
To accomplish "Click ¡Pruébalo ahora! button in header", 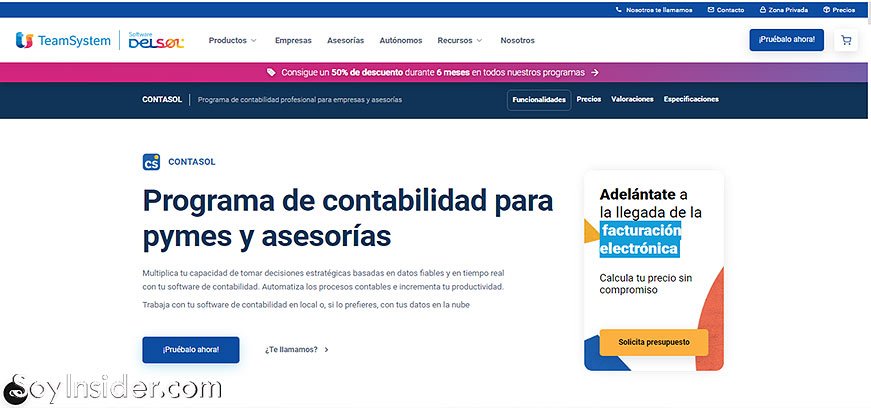I will click(x=787, y=40).
